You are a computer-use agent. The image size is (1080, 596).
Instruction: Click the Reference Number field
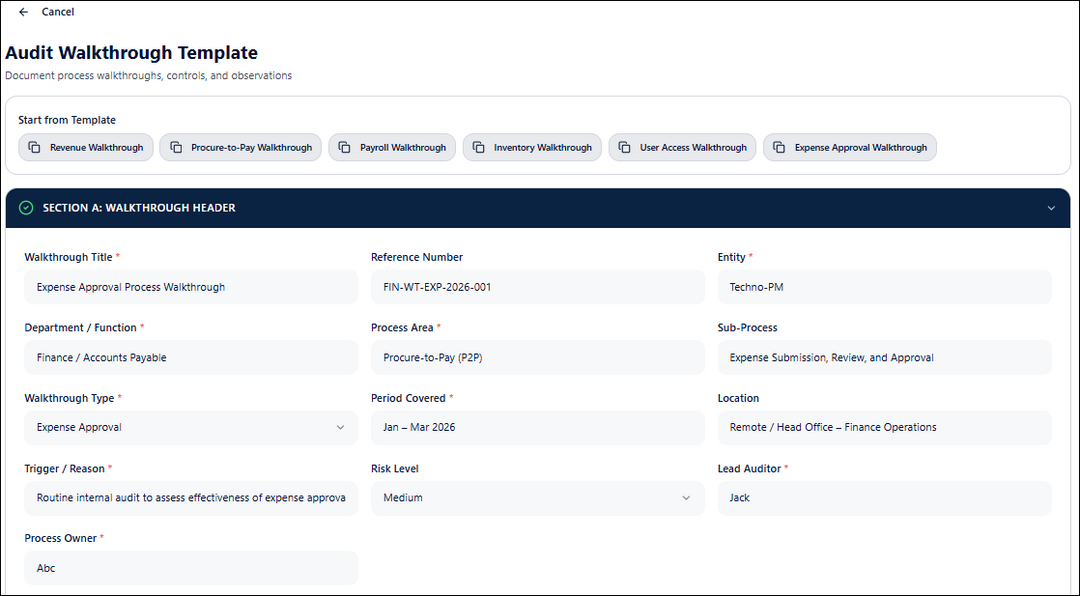[x=538, y=287]
